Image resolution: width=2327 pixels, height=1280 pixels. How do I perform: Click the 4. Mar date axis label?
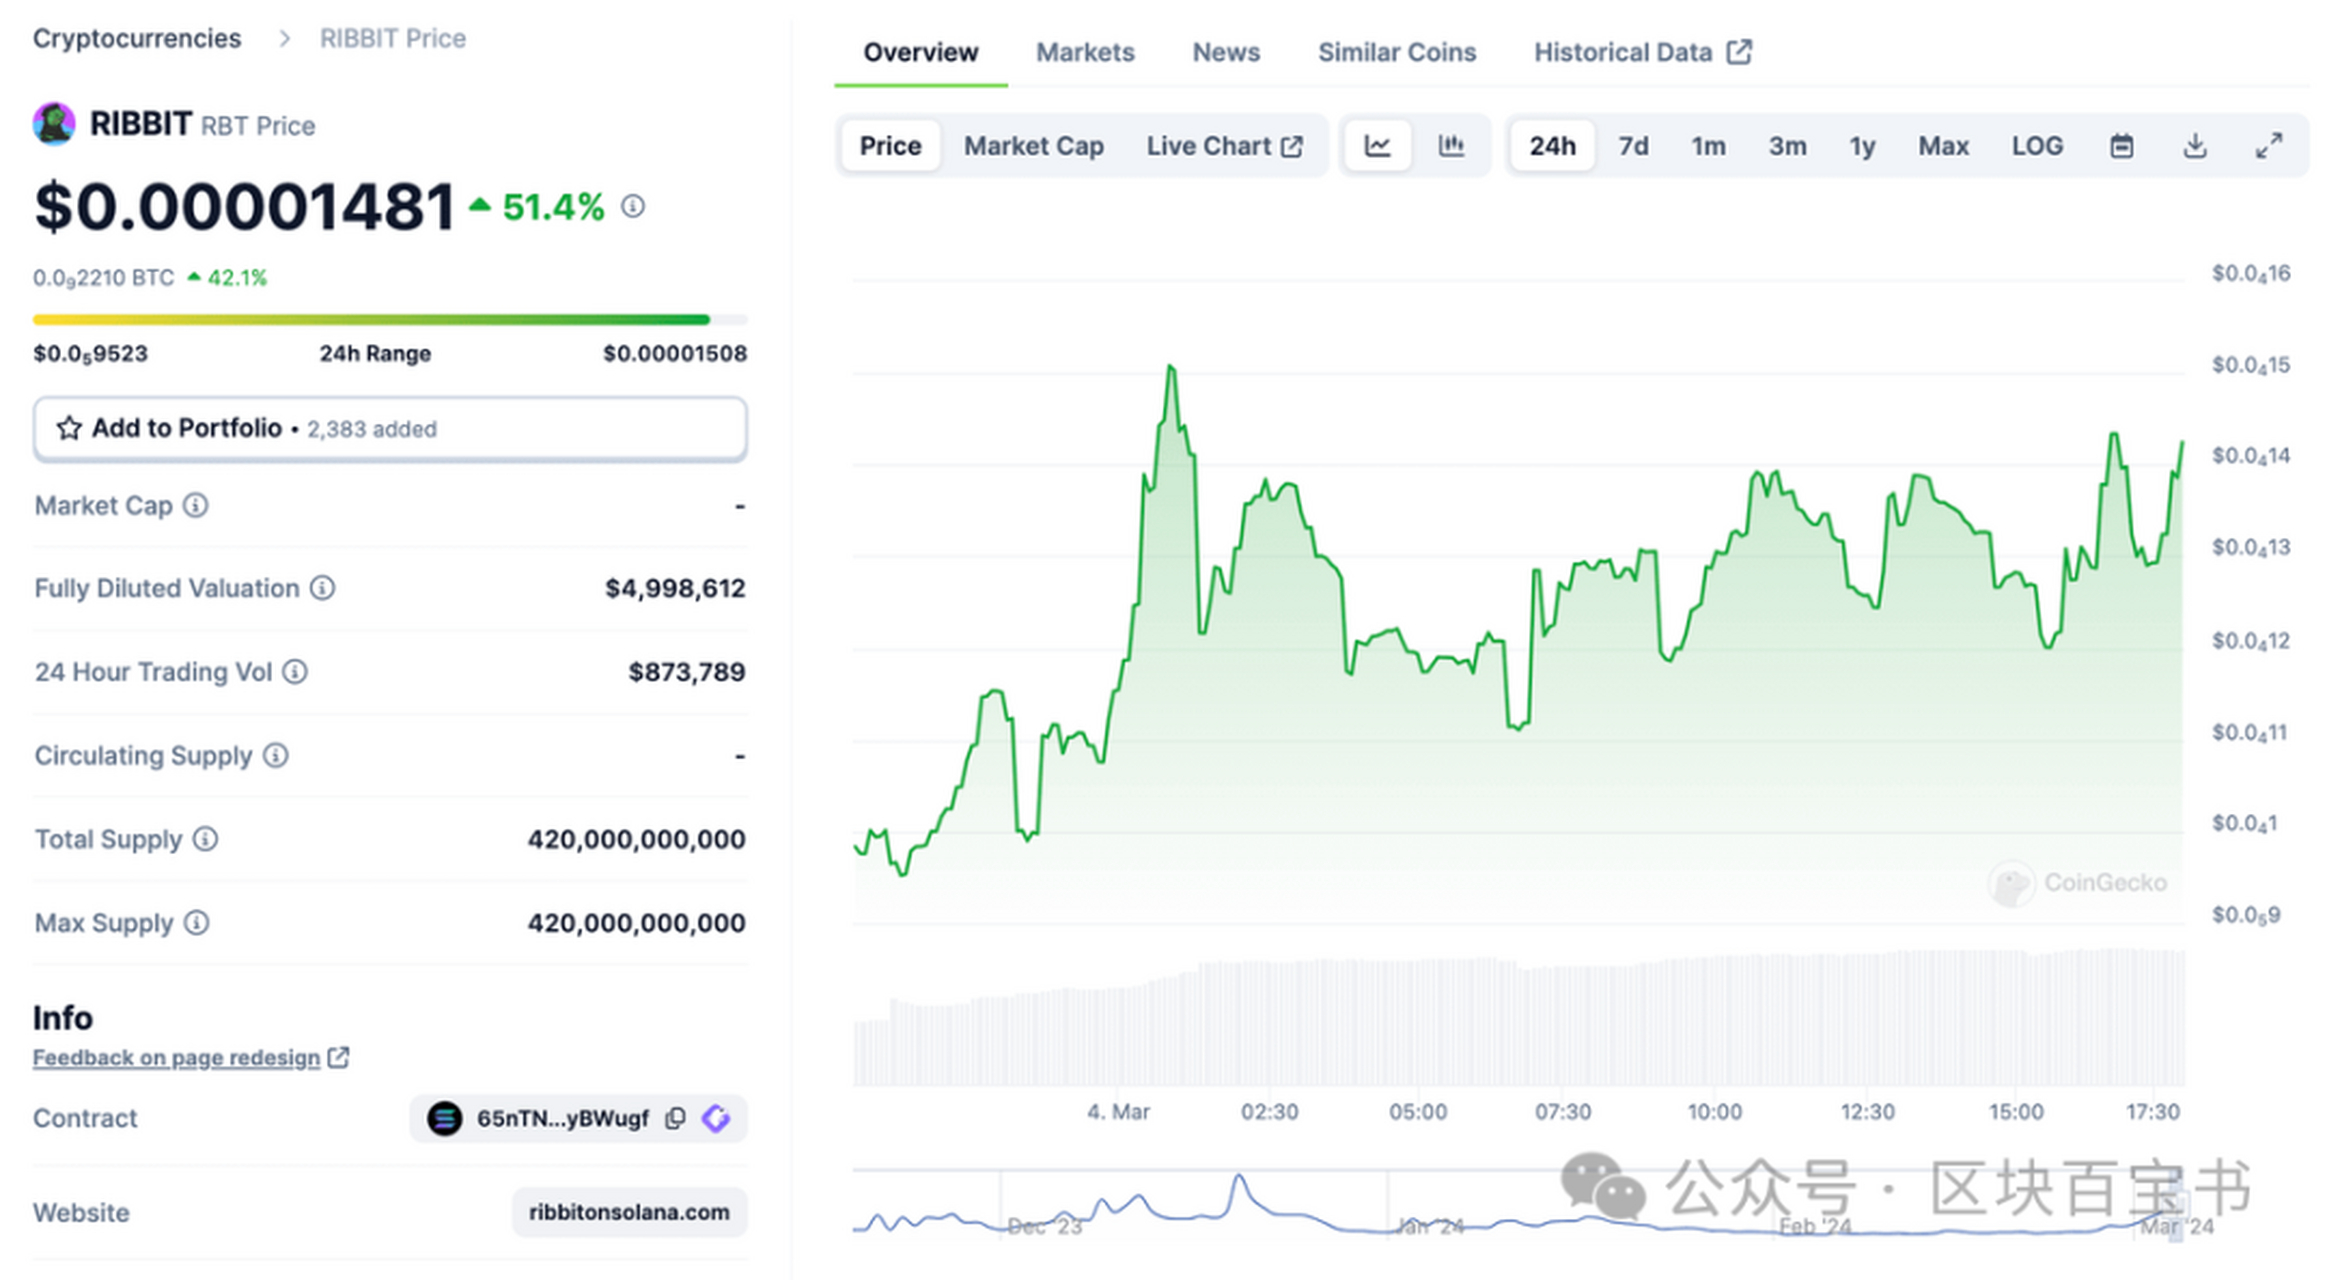click(1118, 1112)
